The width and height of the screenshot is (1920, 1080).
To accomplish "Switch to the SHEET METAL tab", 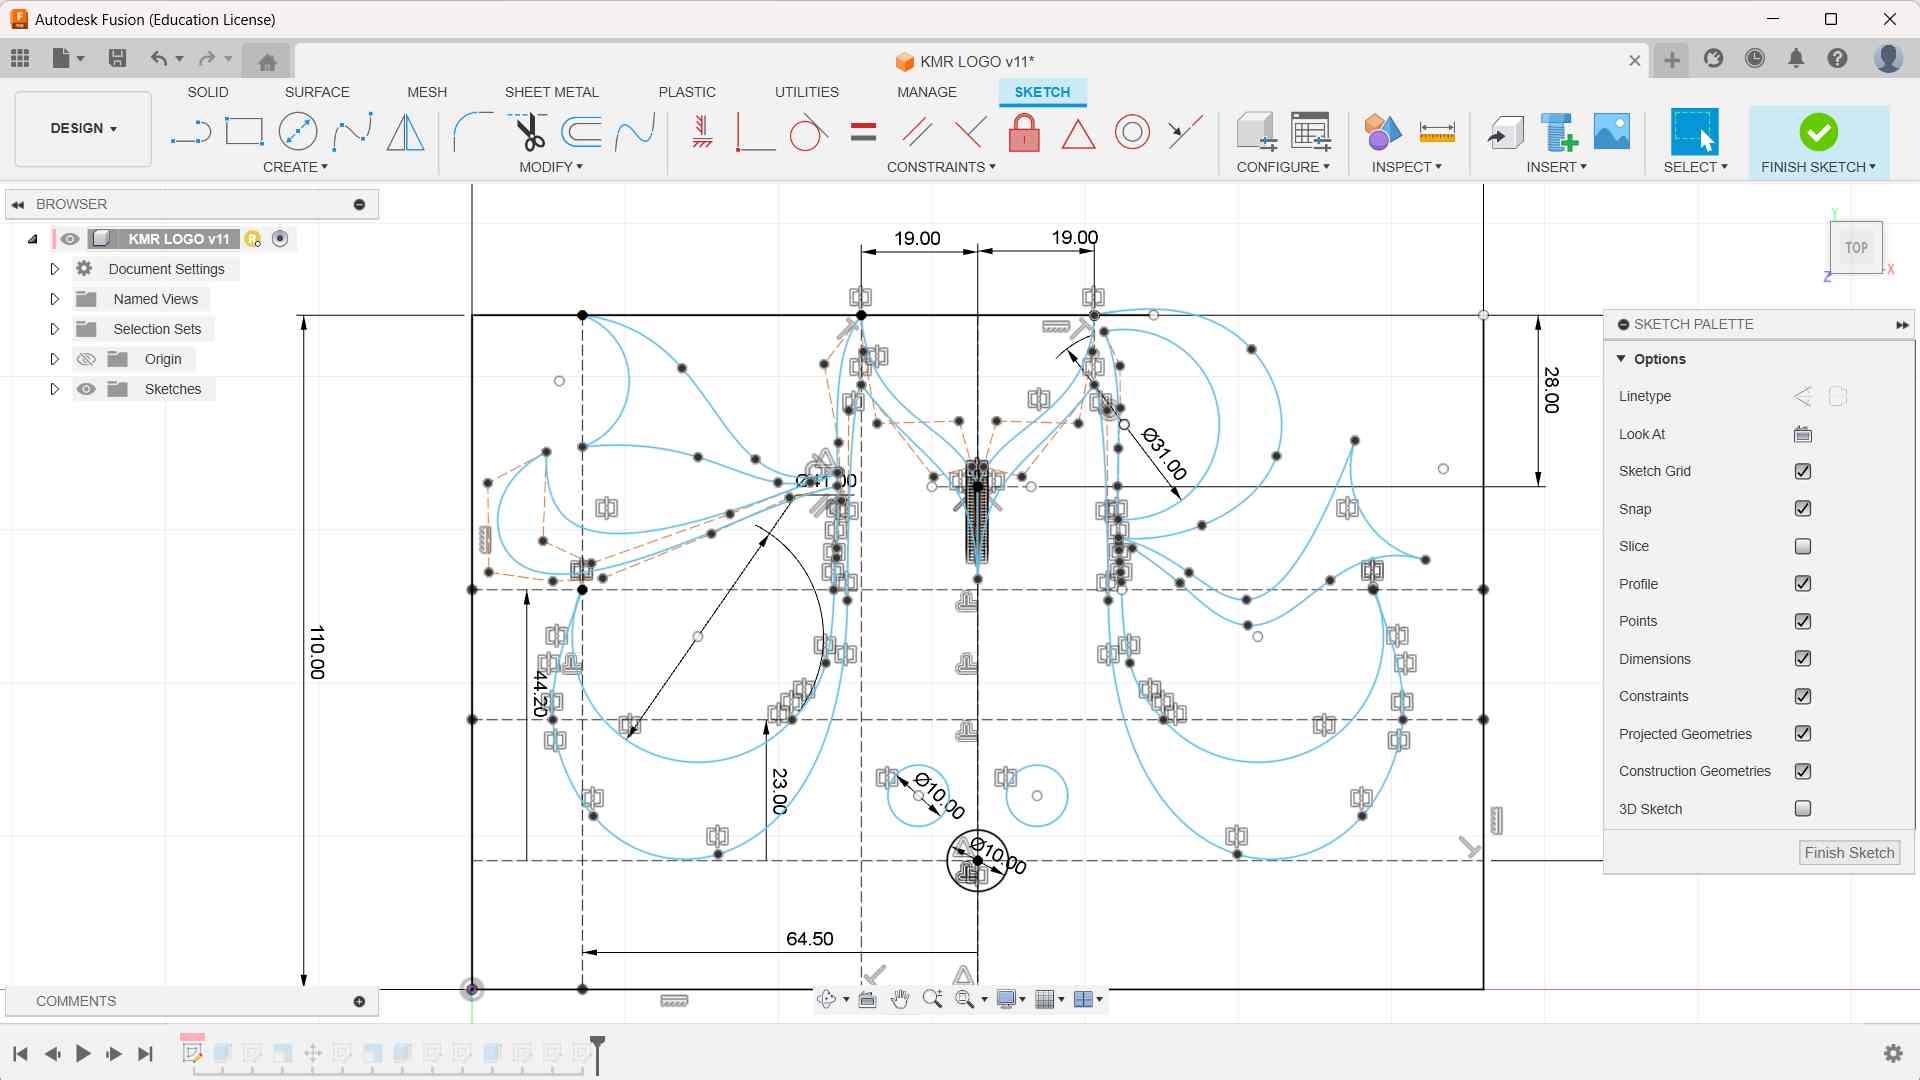I will [x=551, y=92].
